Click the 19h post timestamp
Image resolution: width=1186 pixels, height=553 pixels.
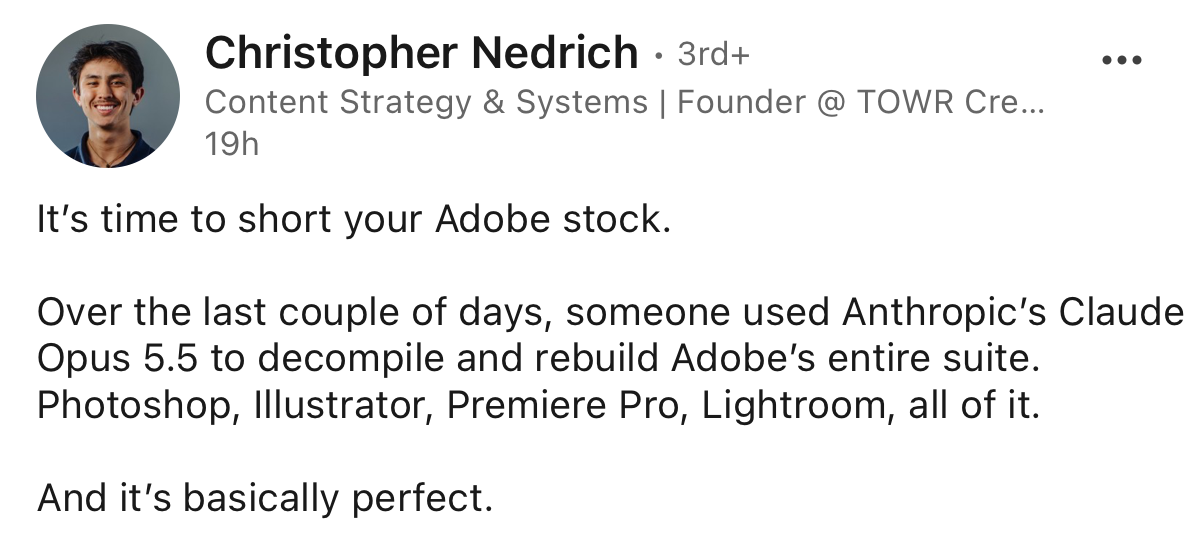coord(231,144)
